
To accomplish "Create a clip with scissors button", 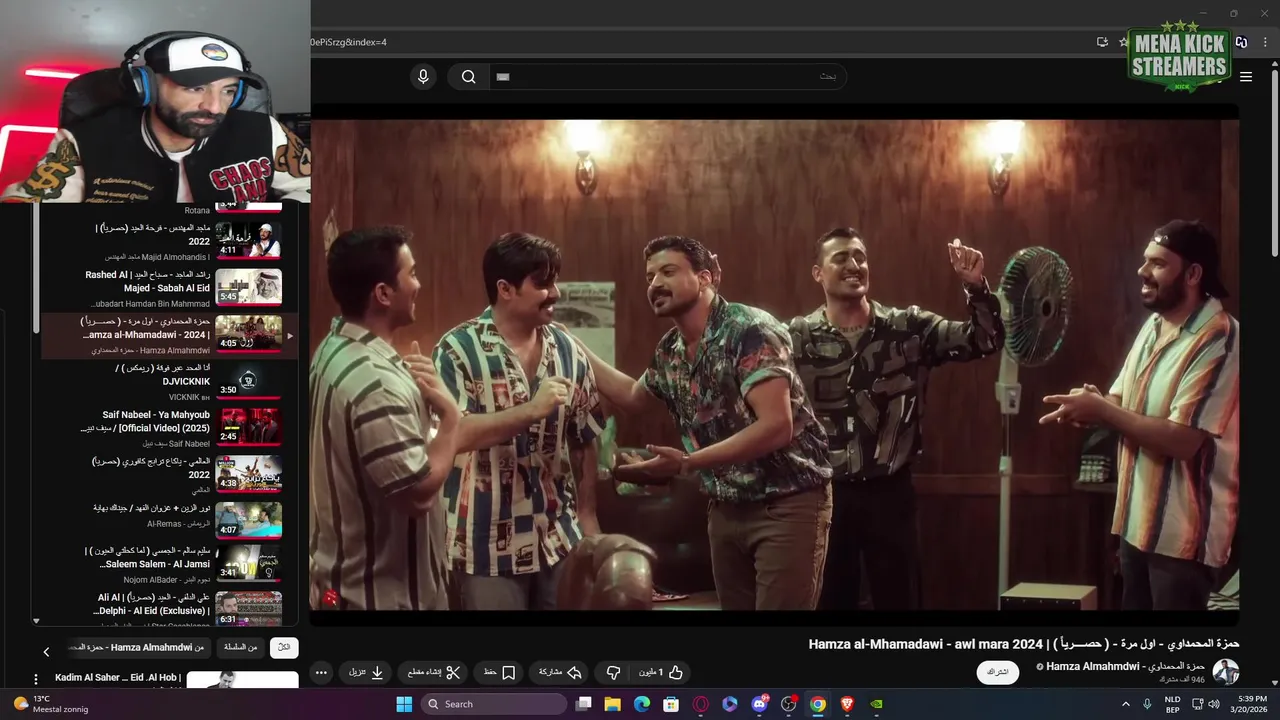I will click(434, 673).
